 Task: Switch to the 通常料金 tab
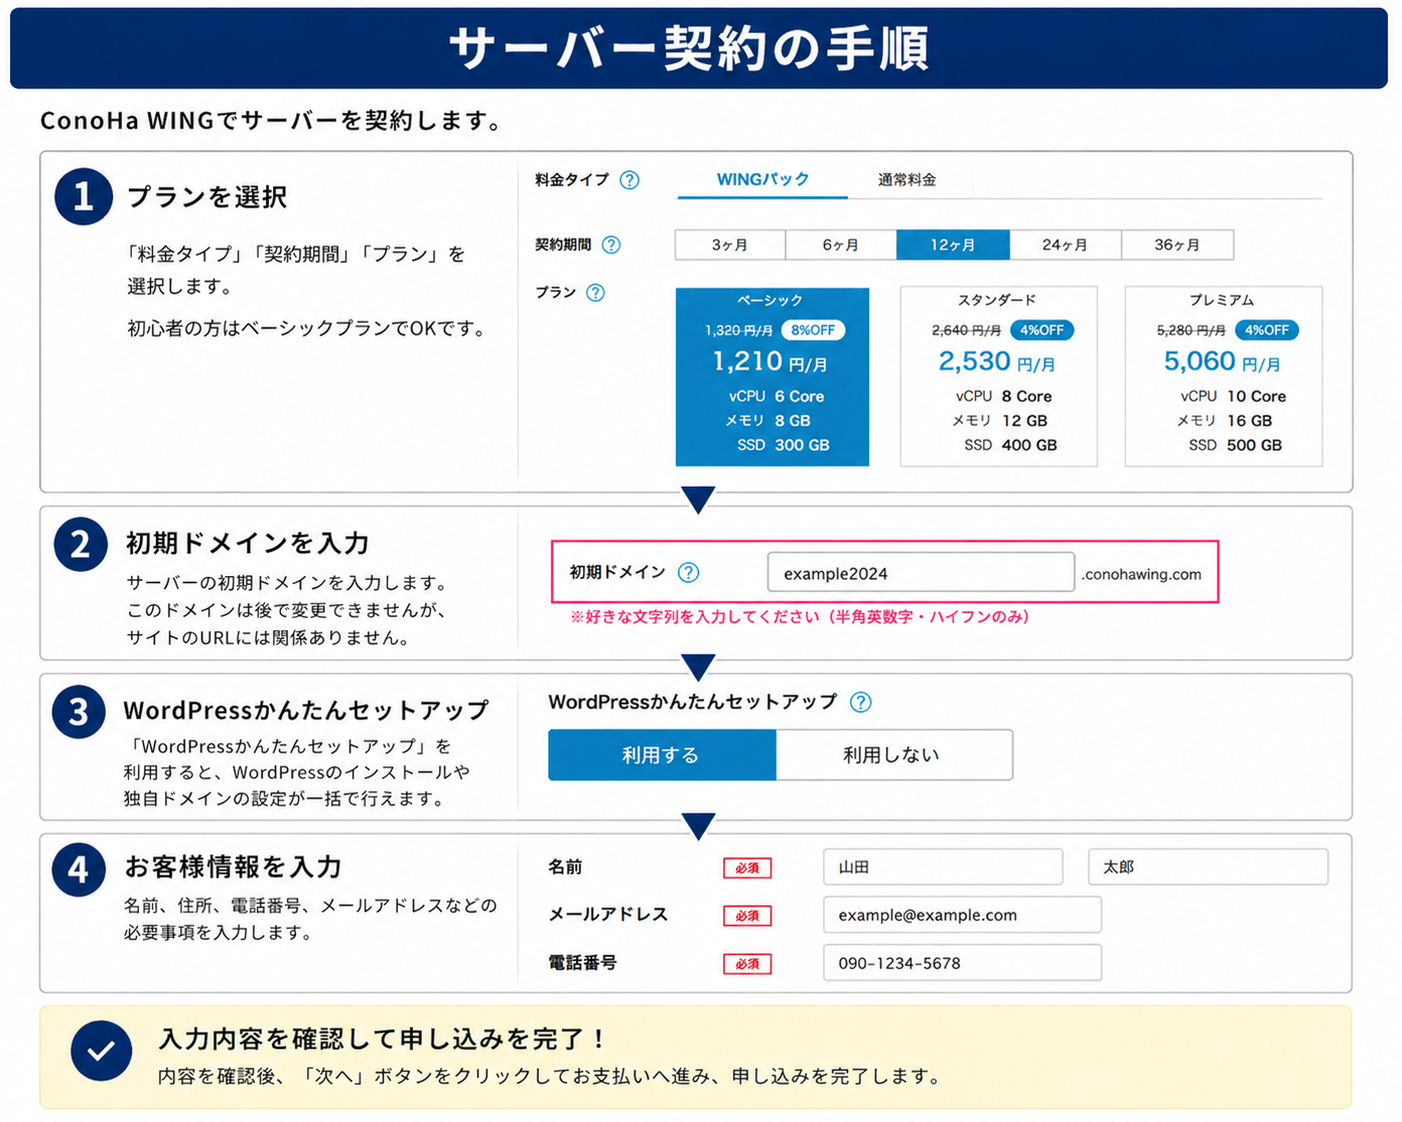(x=907, y=180)
